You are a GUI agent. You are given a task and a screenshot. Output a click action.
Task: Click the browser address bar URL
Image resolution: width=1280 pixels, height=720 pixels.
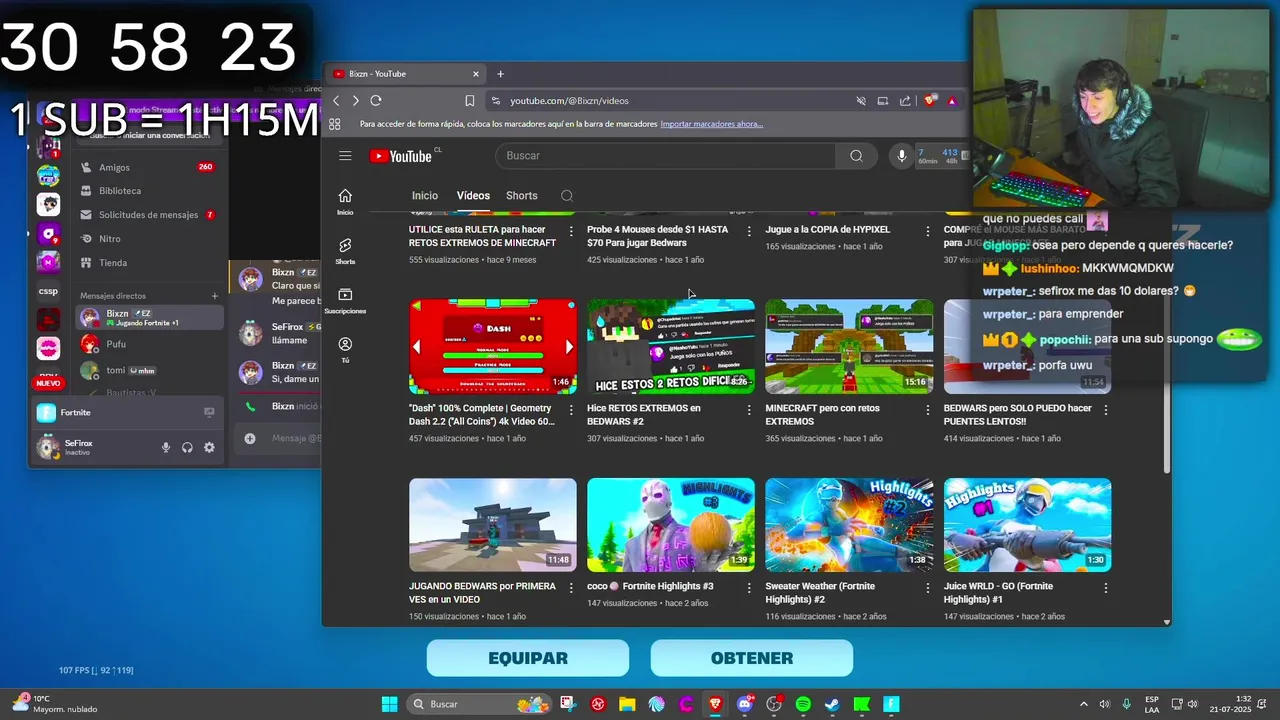569,100
